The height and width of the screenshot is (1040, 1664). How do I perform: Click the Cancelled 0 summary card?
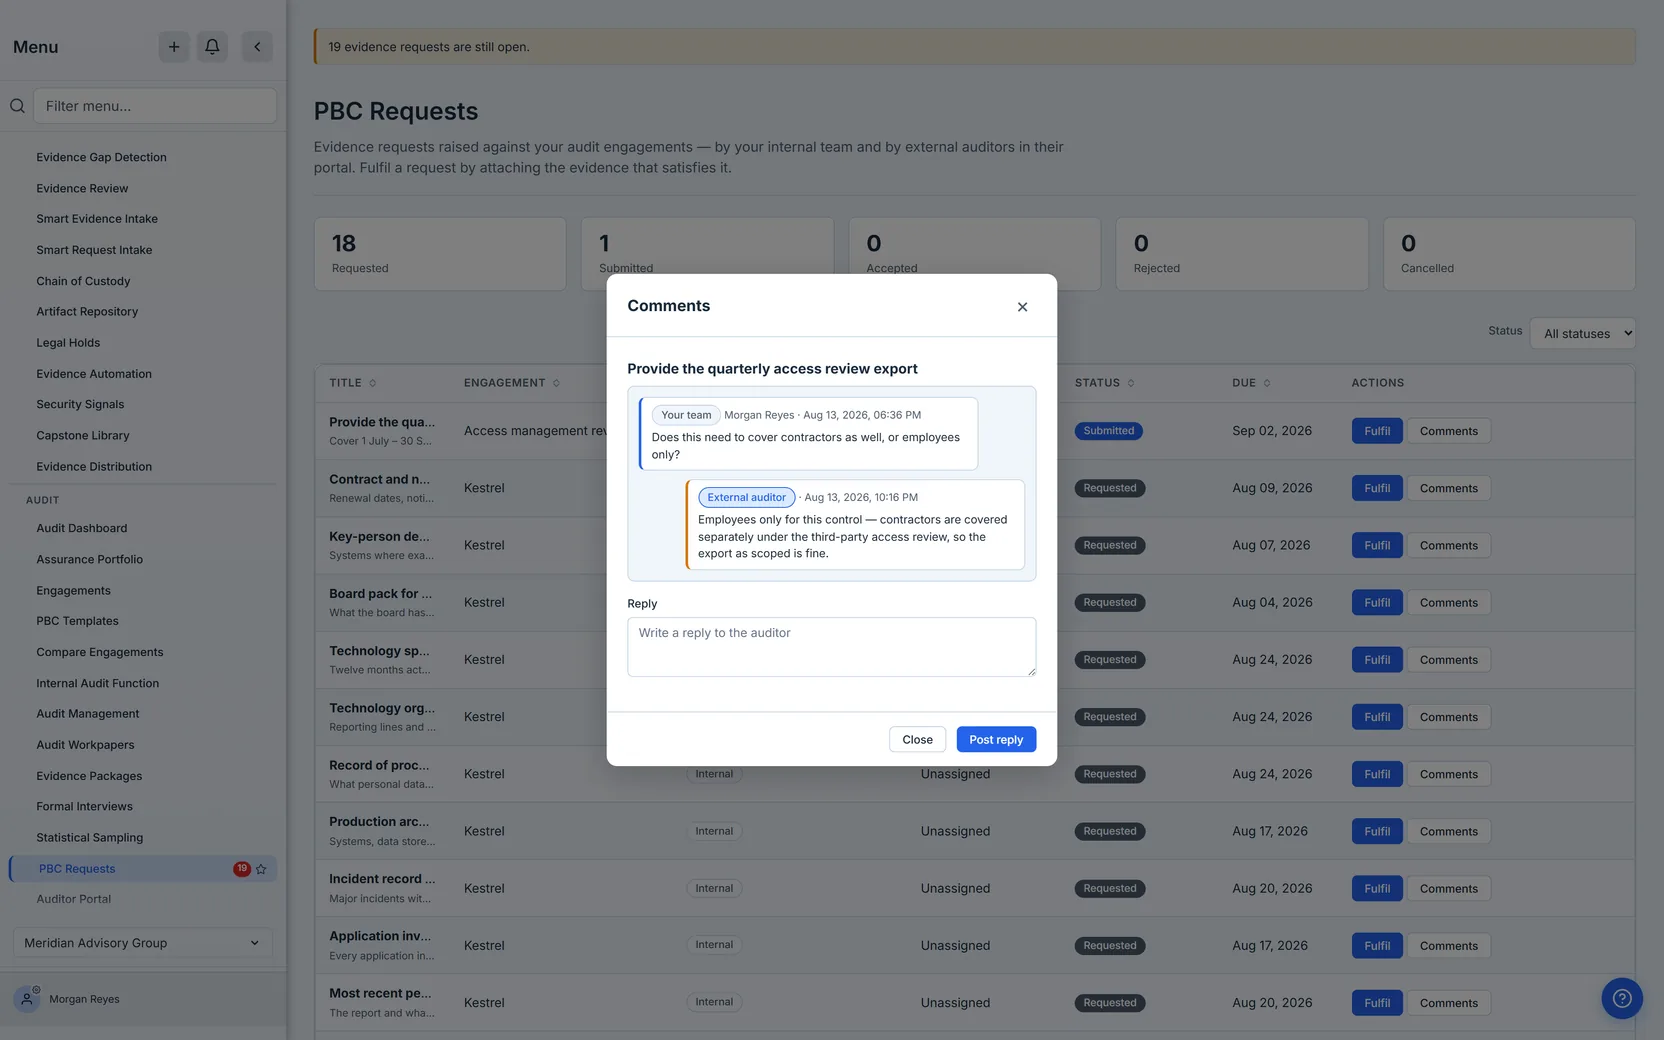pyautogui.click(x=1509, y=254)
